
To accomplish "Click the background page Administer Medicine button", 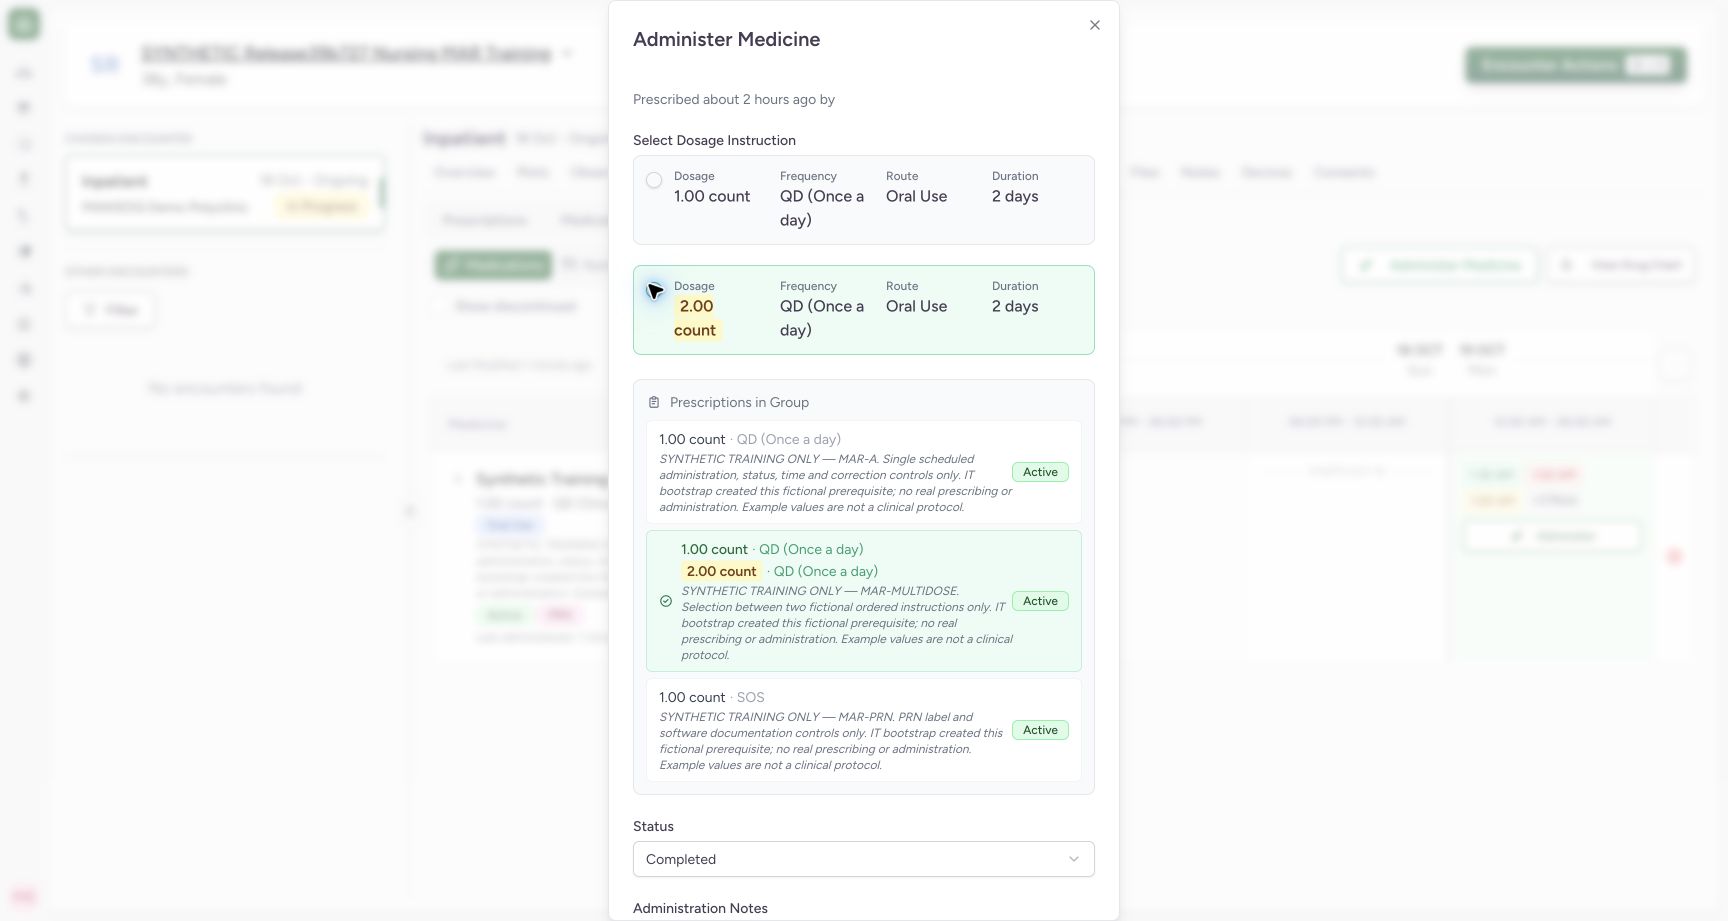I will point(1440,265).
